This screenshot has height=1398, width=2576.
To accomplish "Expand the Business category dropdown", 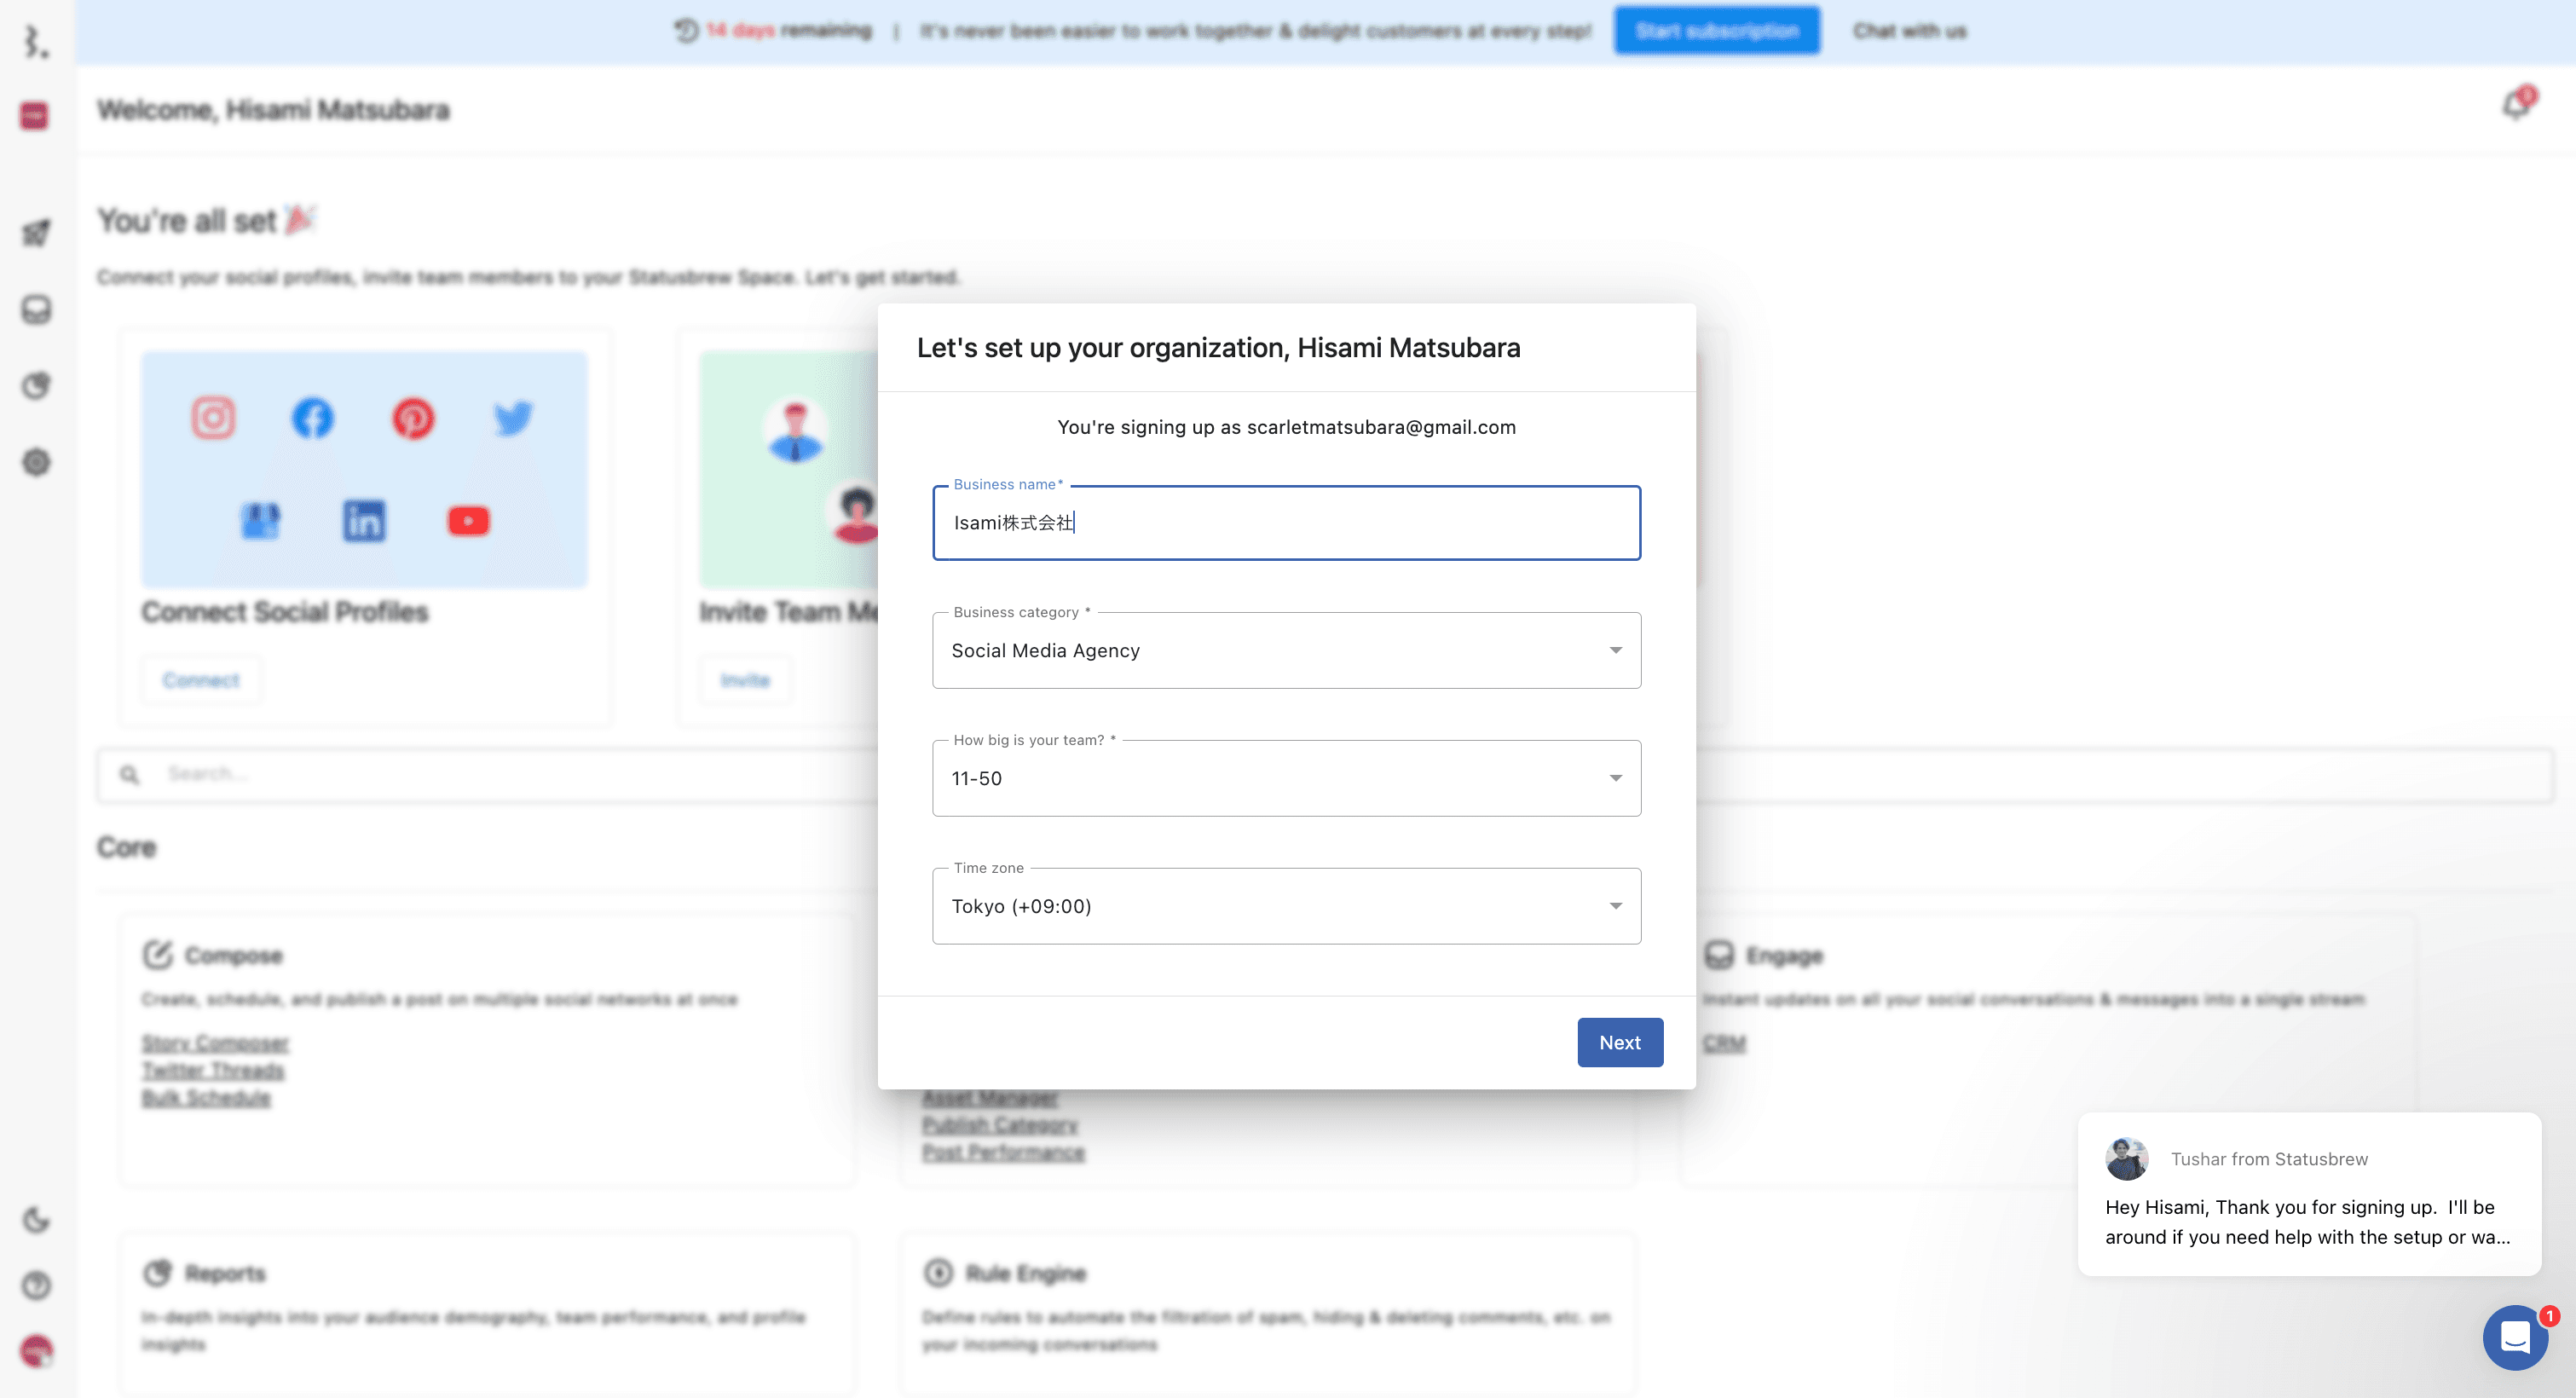I will tap(1286, 651).
